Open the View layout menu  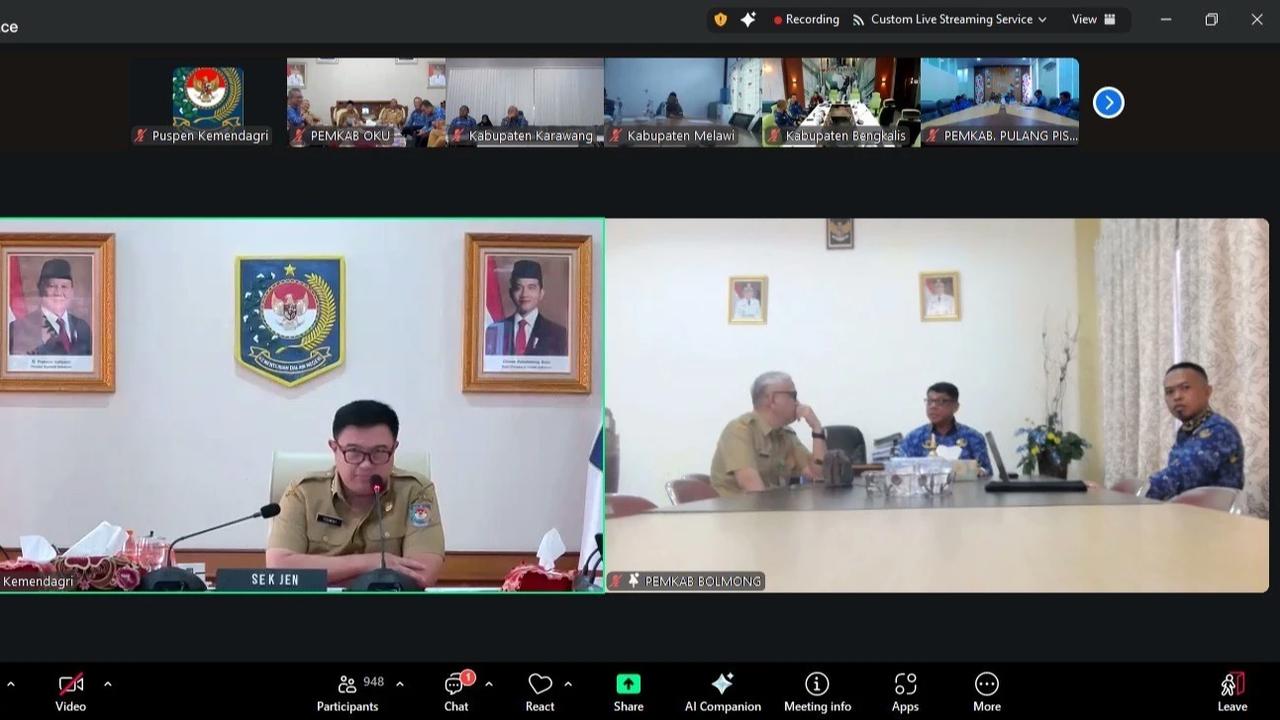pos(1094,19)
